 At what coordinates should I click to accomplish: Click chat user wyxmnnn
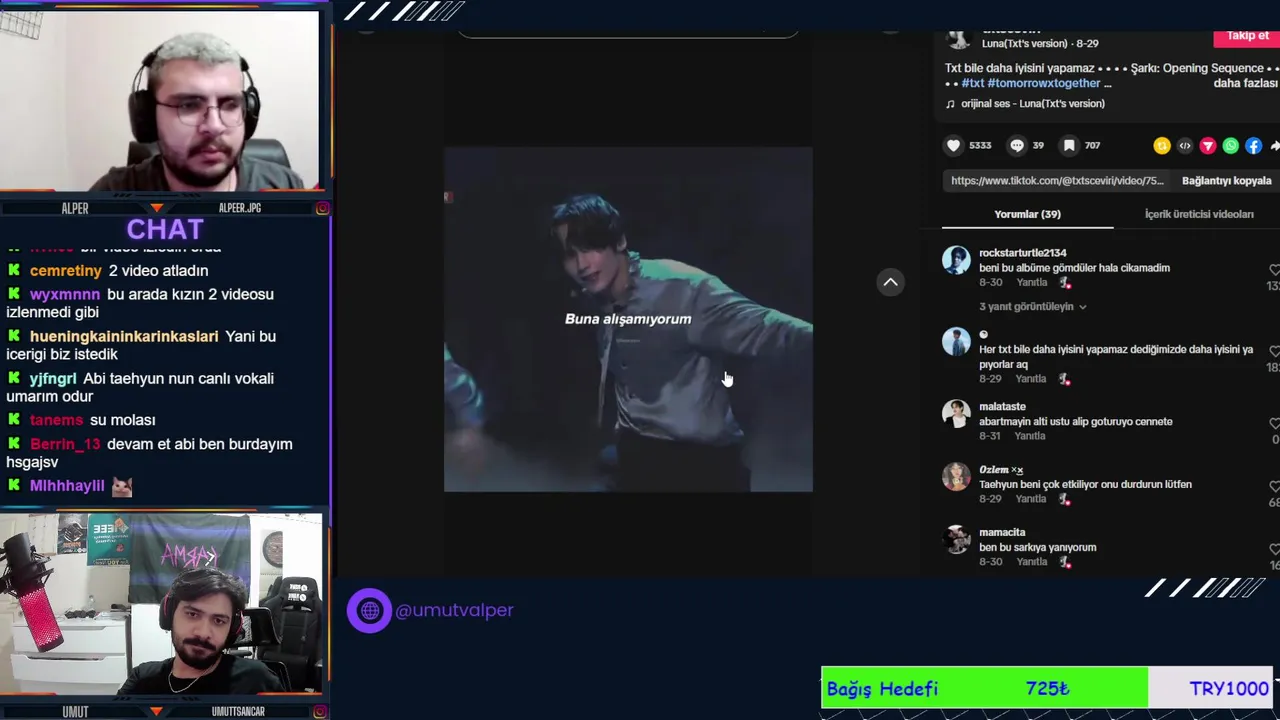click(65, 295)
